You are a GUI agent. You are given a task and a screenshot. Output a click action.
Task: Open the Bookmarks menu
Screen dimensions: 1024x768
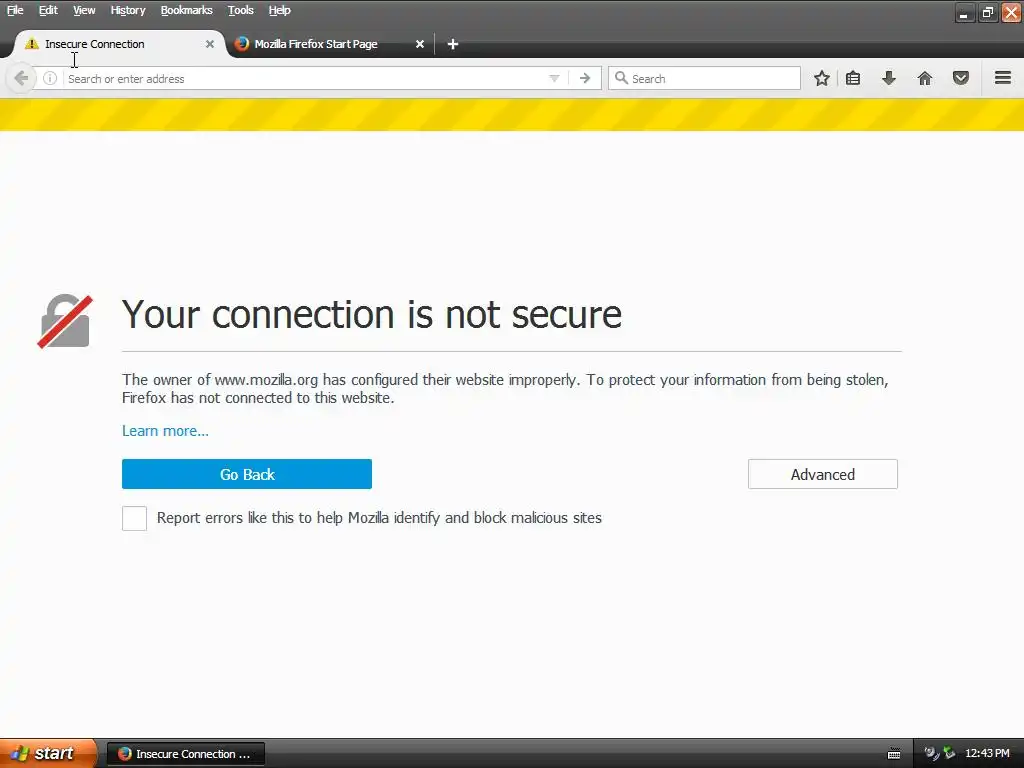[187, 10]
